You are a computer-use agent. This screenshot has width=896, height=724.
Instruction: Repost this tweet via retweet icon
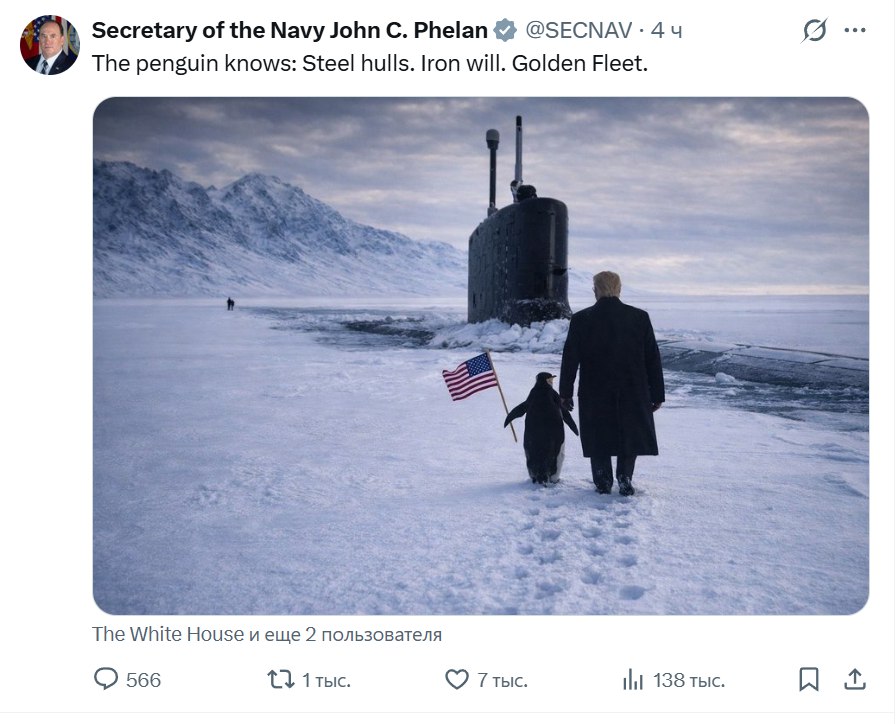pos(281,680)
